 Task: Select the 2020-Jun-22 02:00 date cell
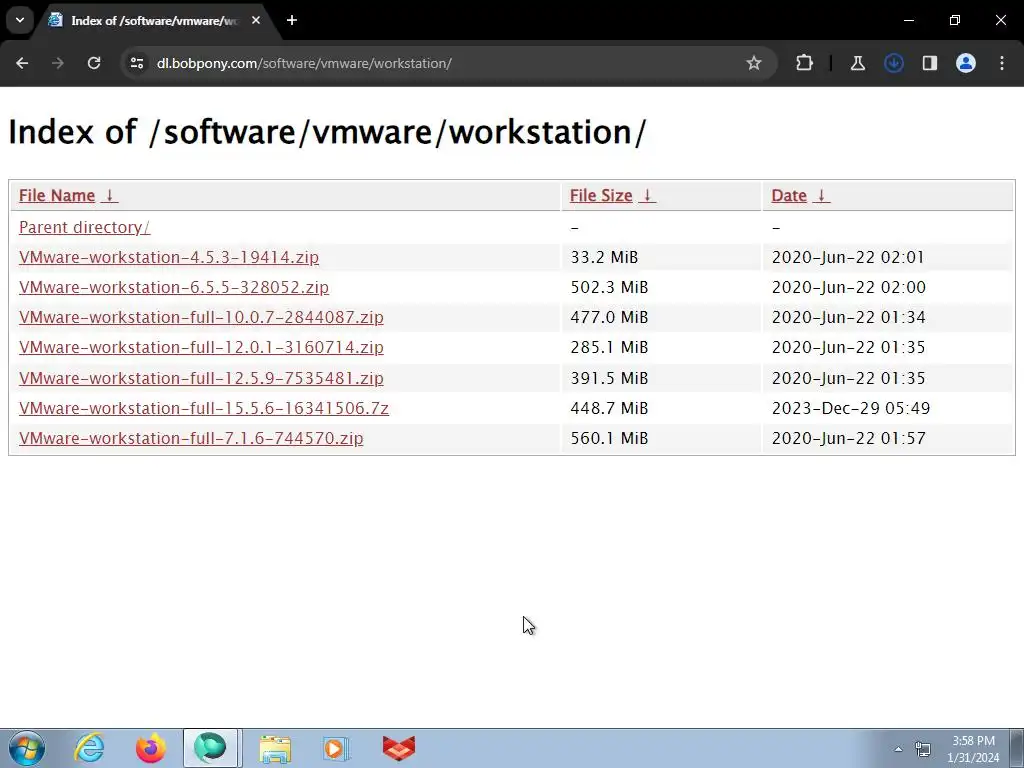pyautogui.click(x=888, y=287)
